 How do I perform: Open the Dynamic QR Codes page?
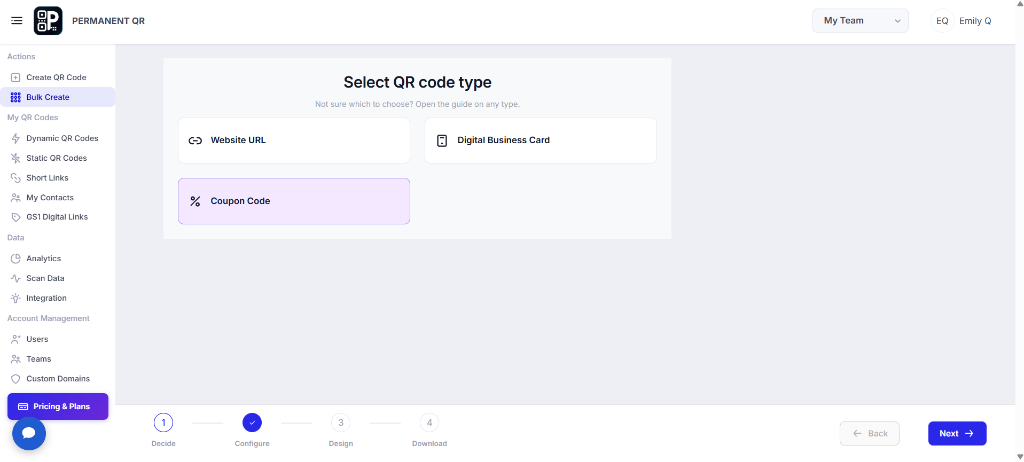click(57, 139)
